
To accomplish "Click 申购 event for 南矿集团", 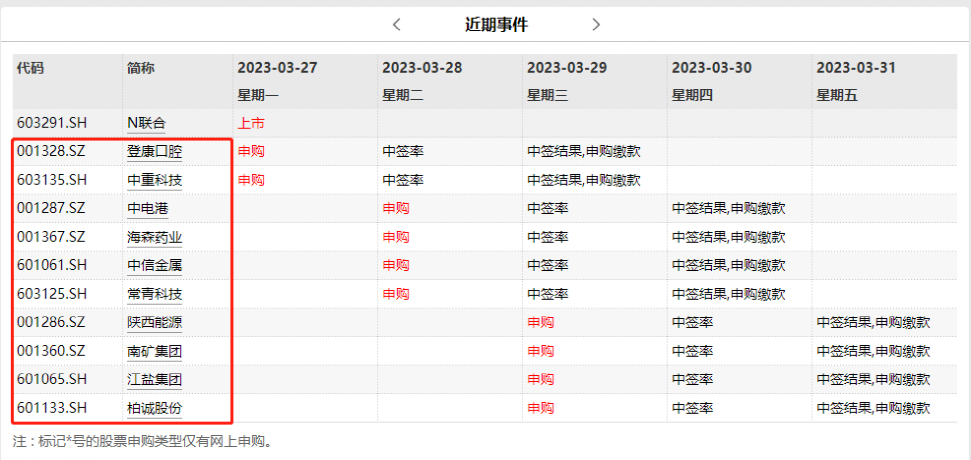I will 541,352.
